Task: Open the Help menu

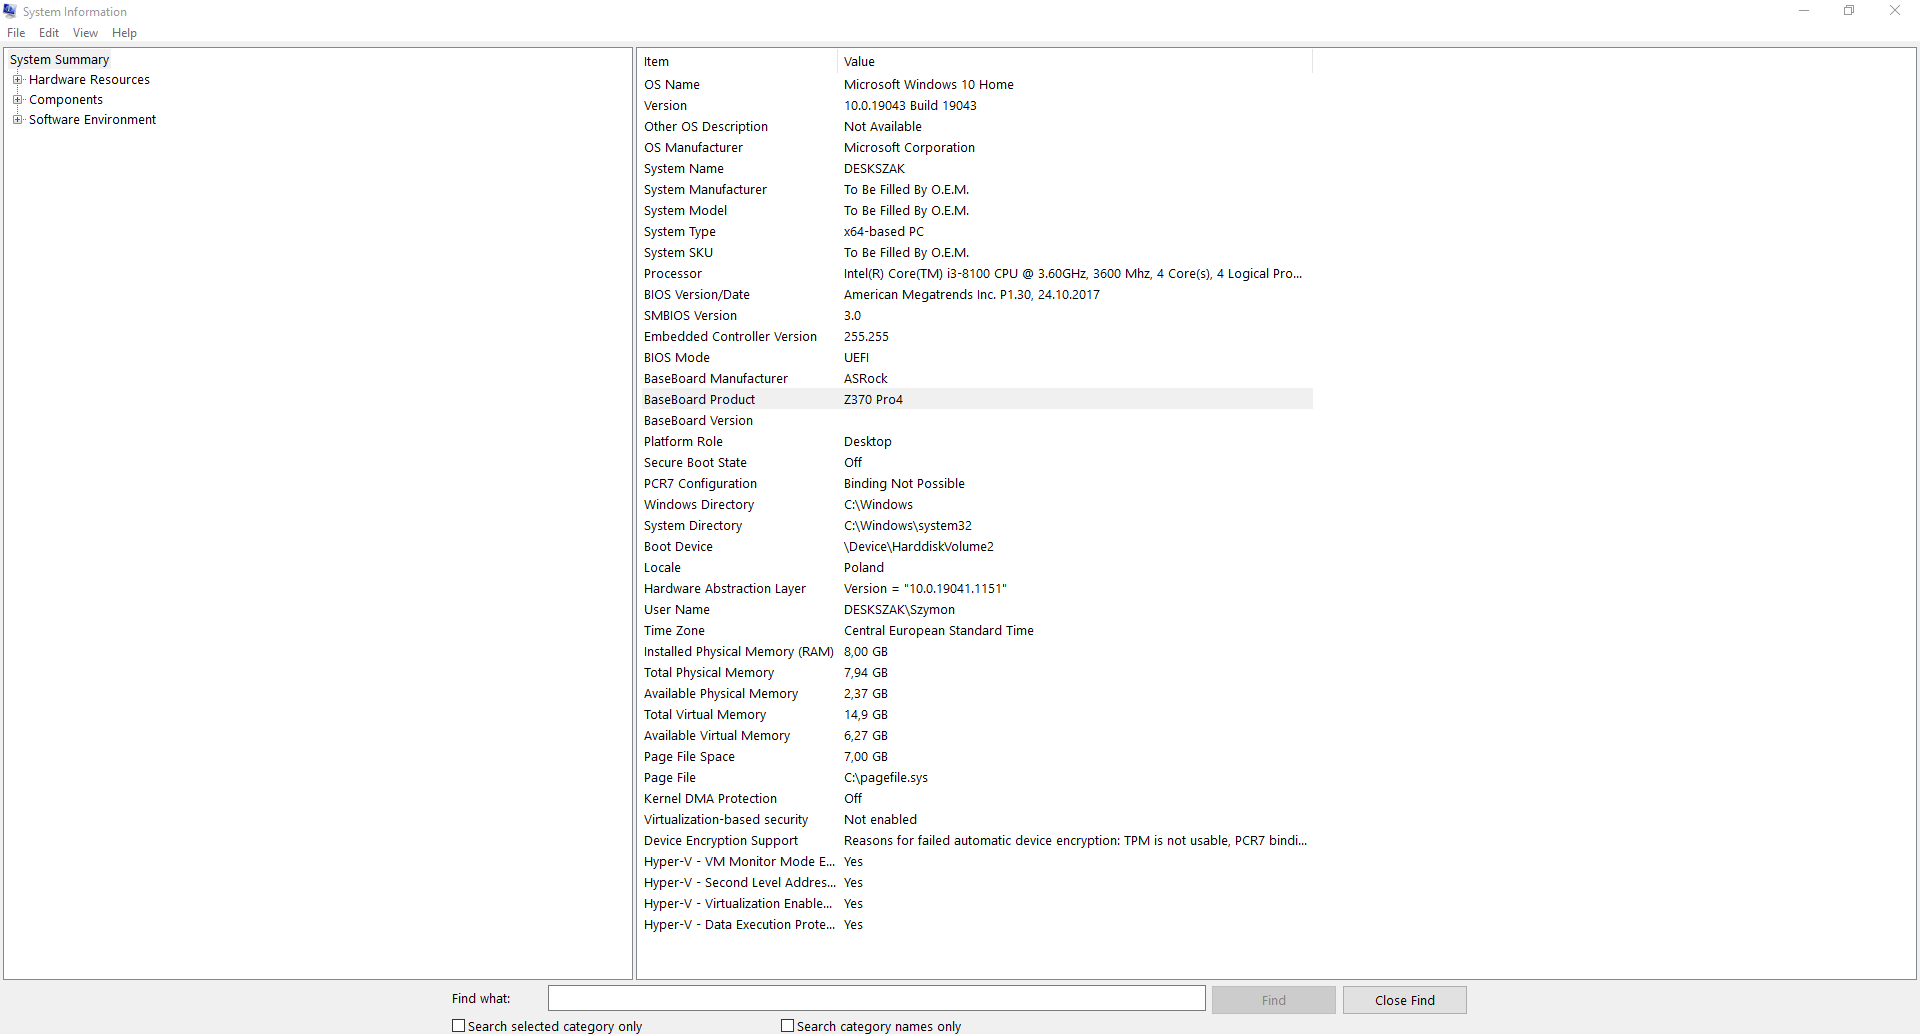Action: point(124,33)
